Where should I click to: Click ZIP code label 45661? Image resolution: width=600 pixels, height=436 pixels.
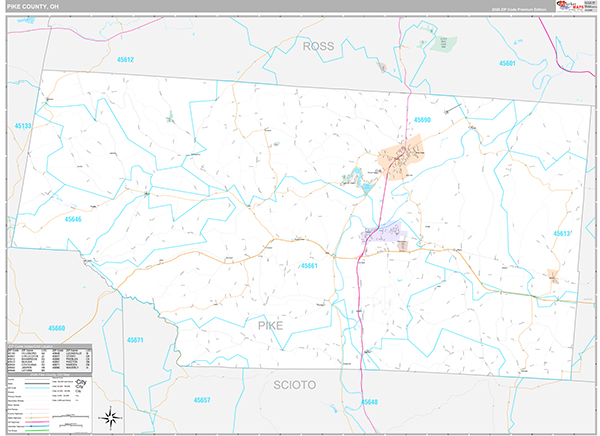click(x=309, y=266)
